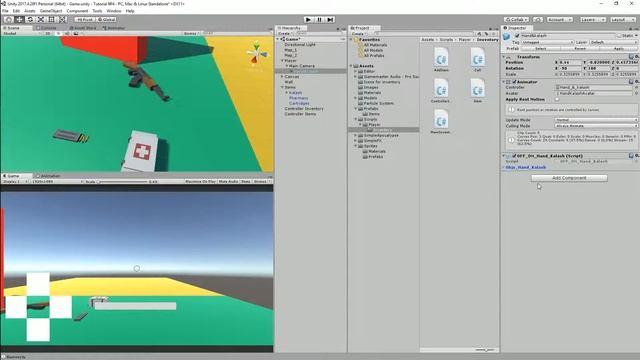Screen dimensions: 640x360
Task: Toggle the scene lighting button
Action: coord(58,33)
